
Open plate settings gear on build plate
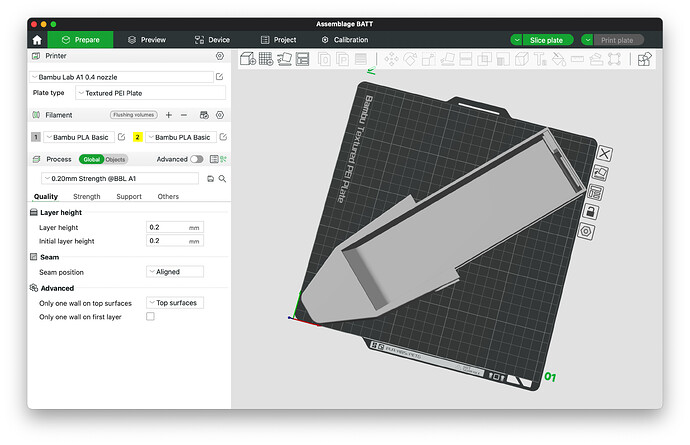coord(586,231)
